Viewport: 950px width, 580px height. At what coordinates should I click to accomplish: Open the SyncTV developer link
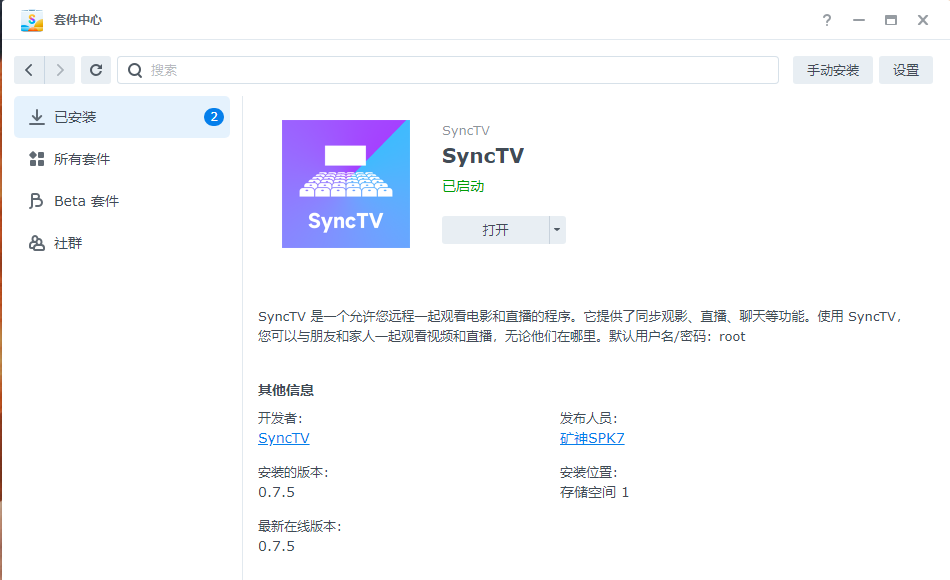click(284, 438)
